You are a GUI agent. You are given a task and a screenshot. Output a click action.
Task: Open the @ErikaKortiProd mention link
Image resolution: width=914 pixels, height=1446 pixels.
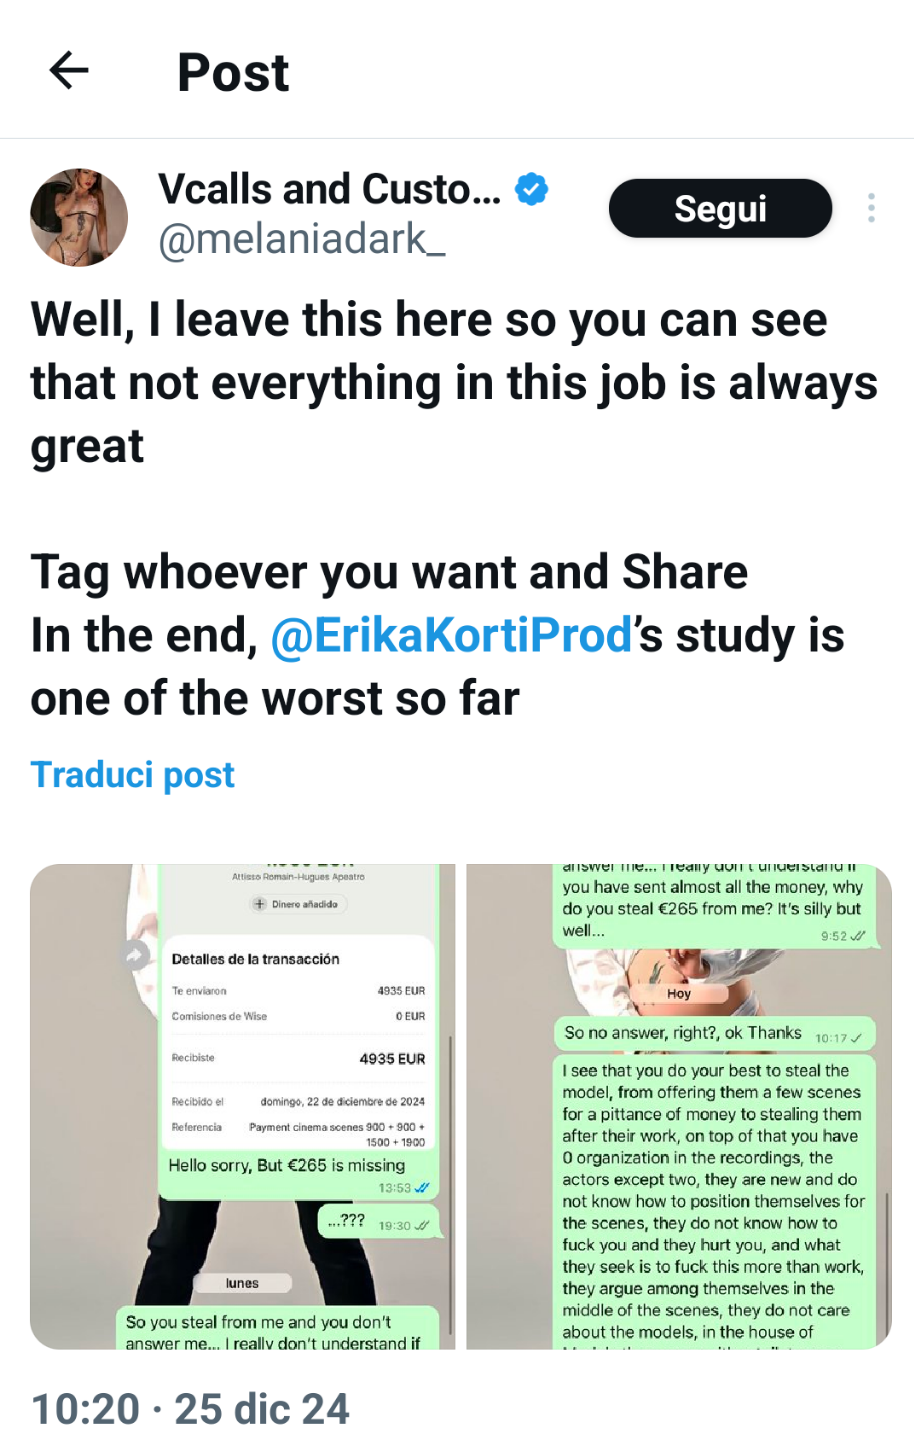tap(451, 636)
